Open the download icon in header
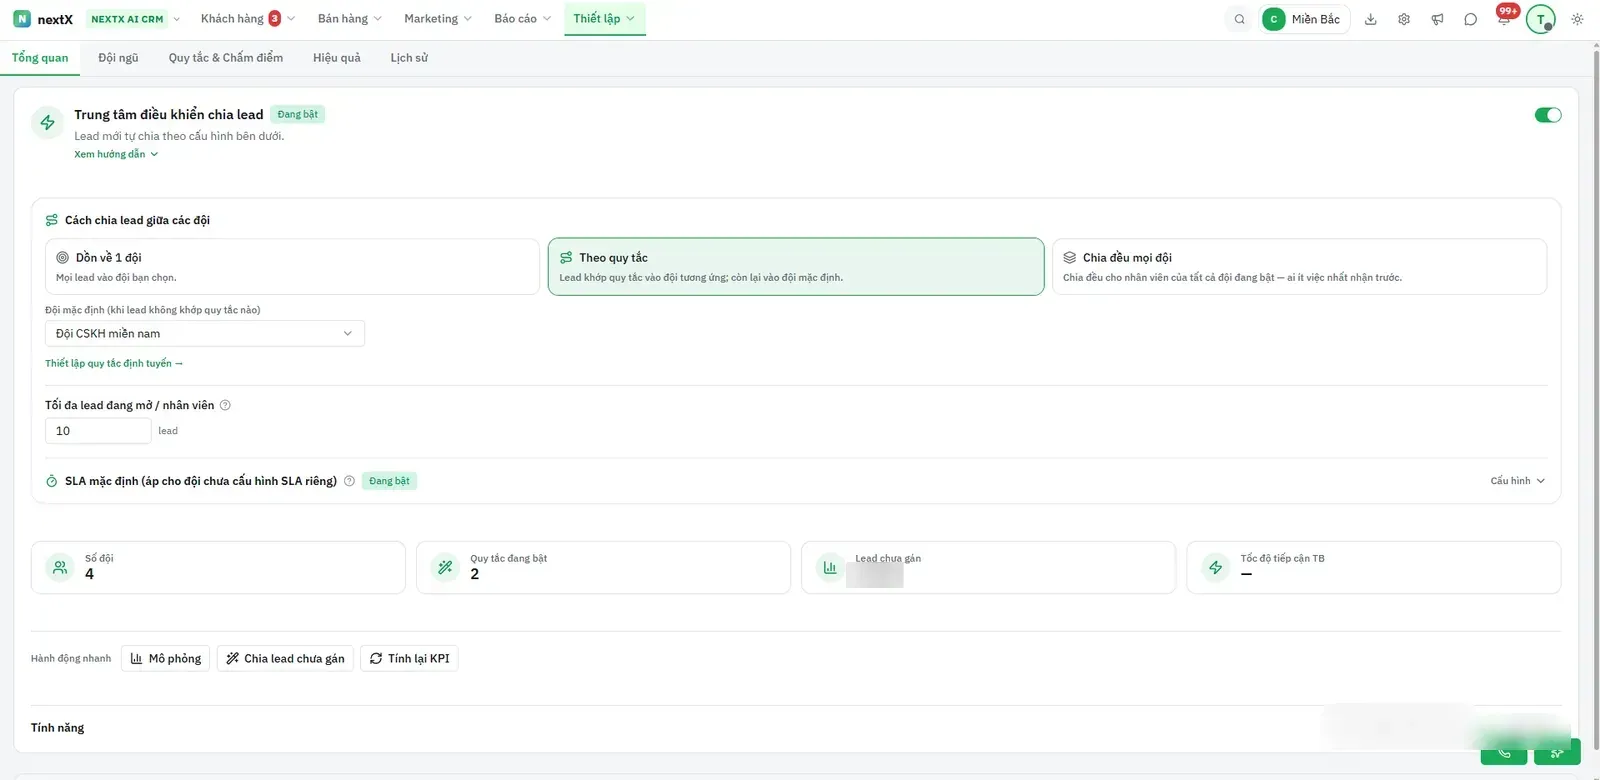The width and height of the screenshot is (1600, 780). point(1371,19)
